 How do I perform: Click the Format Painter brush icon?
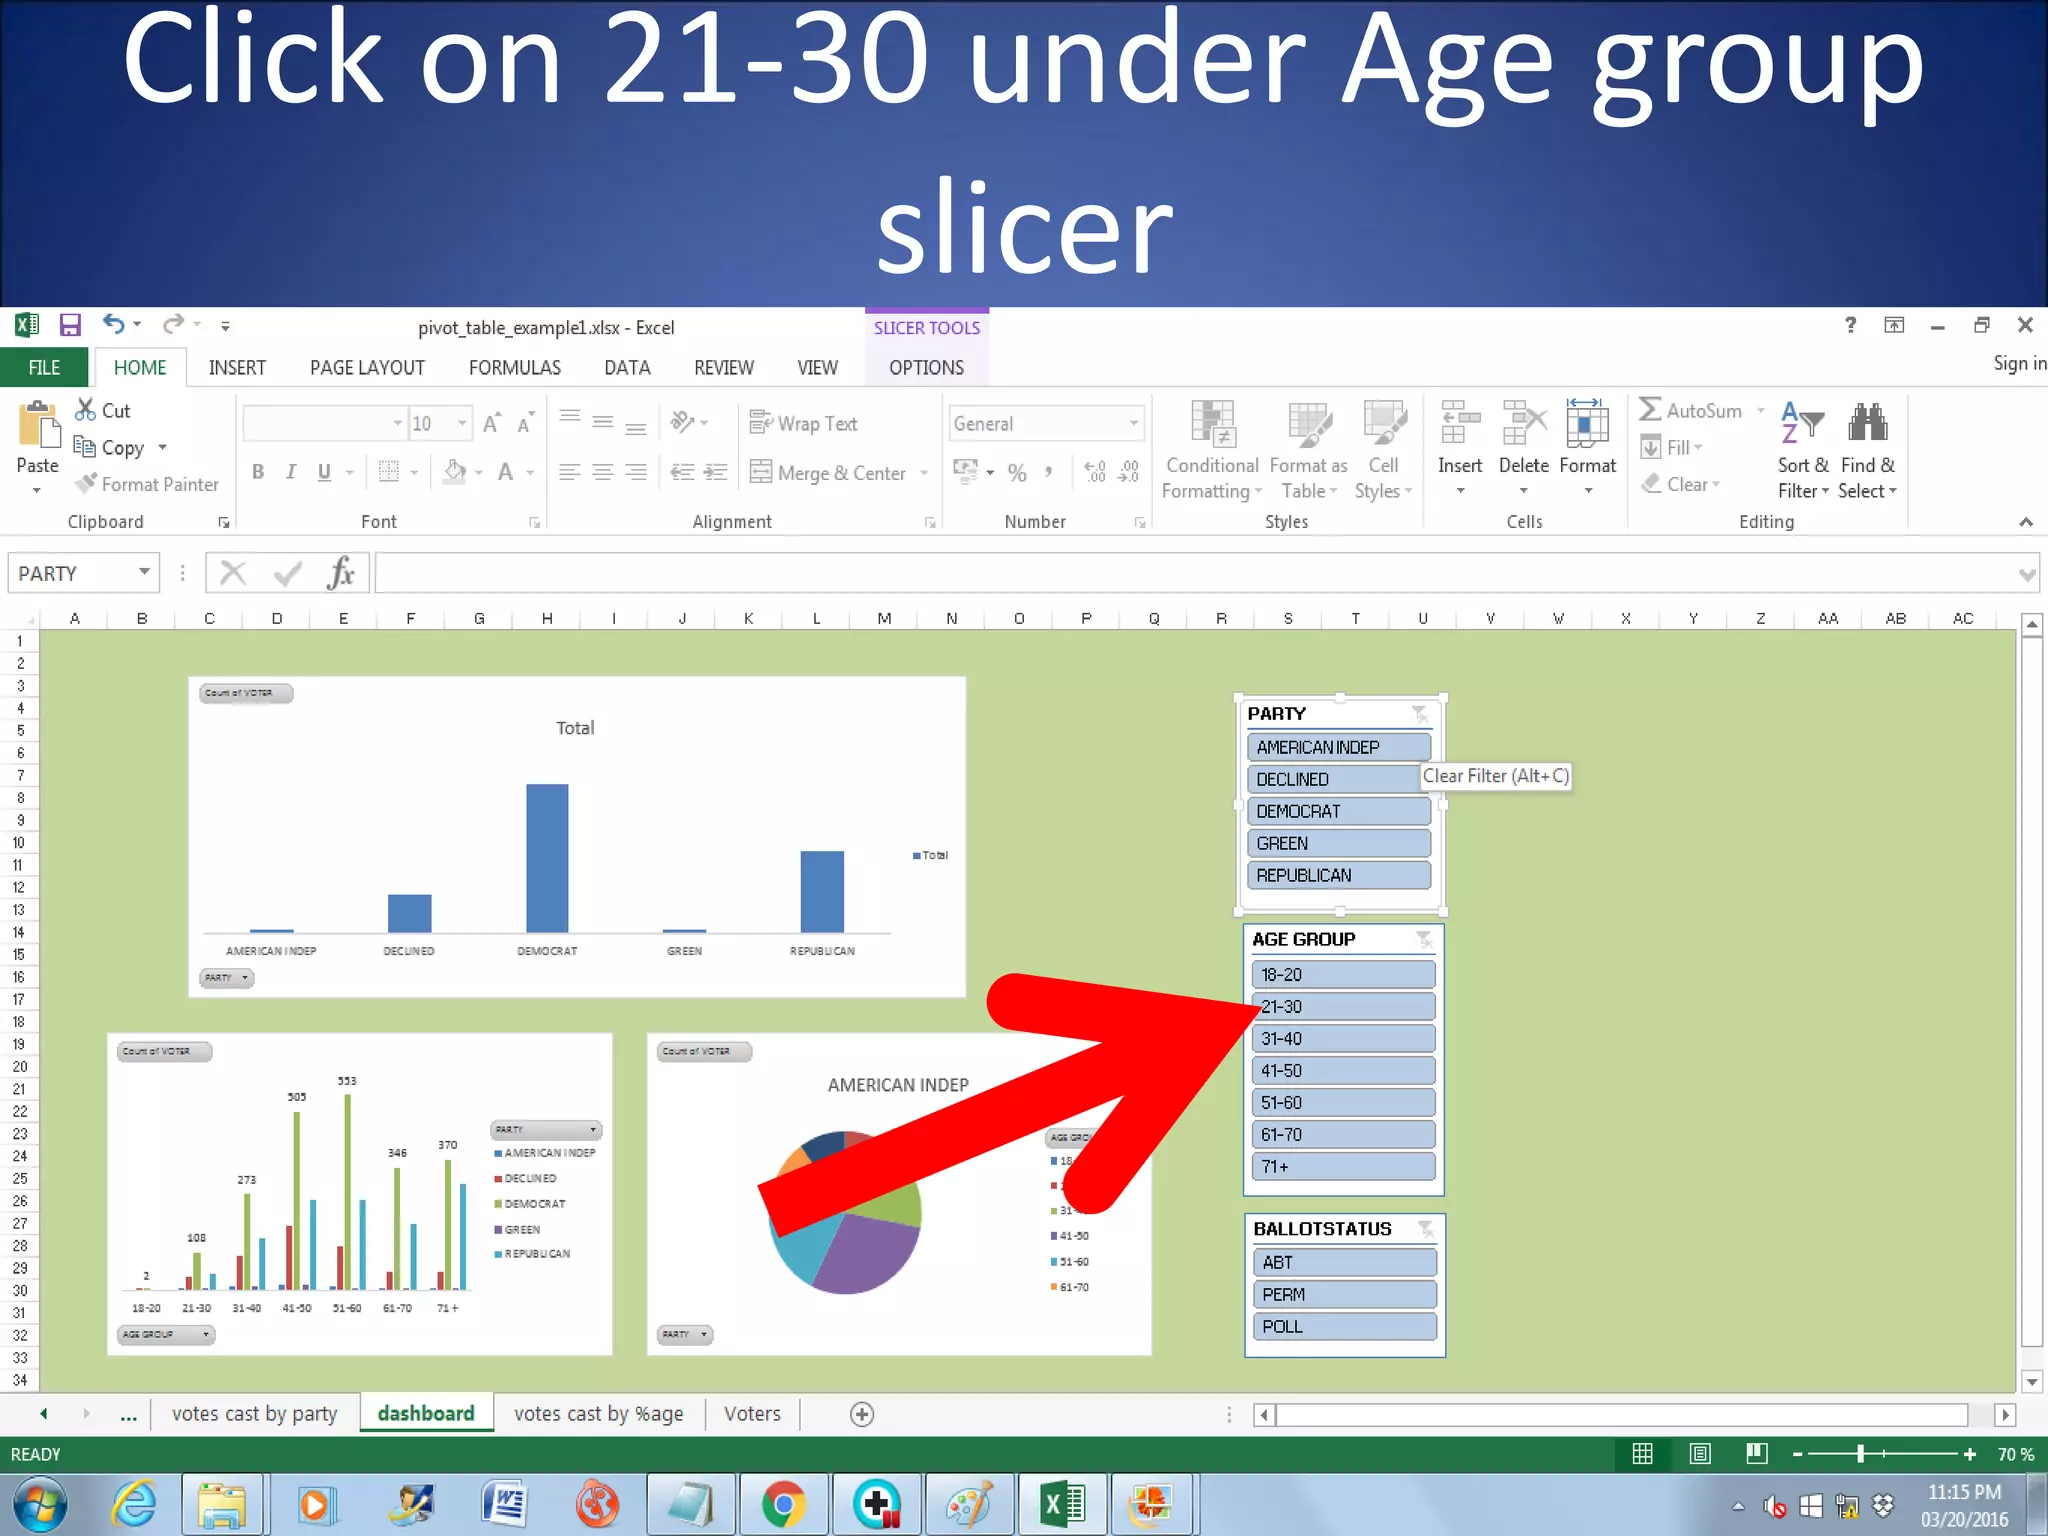click(87, 484)
